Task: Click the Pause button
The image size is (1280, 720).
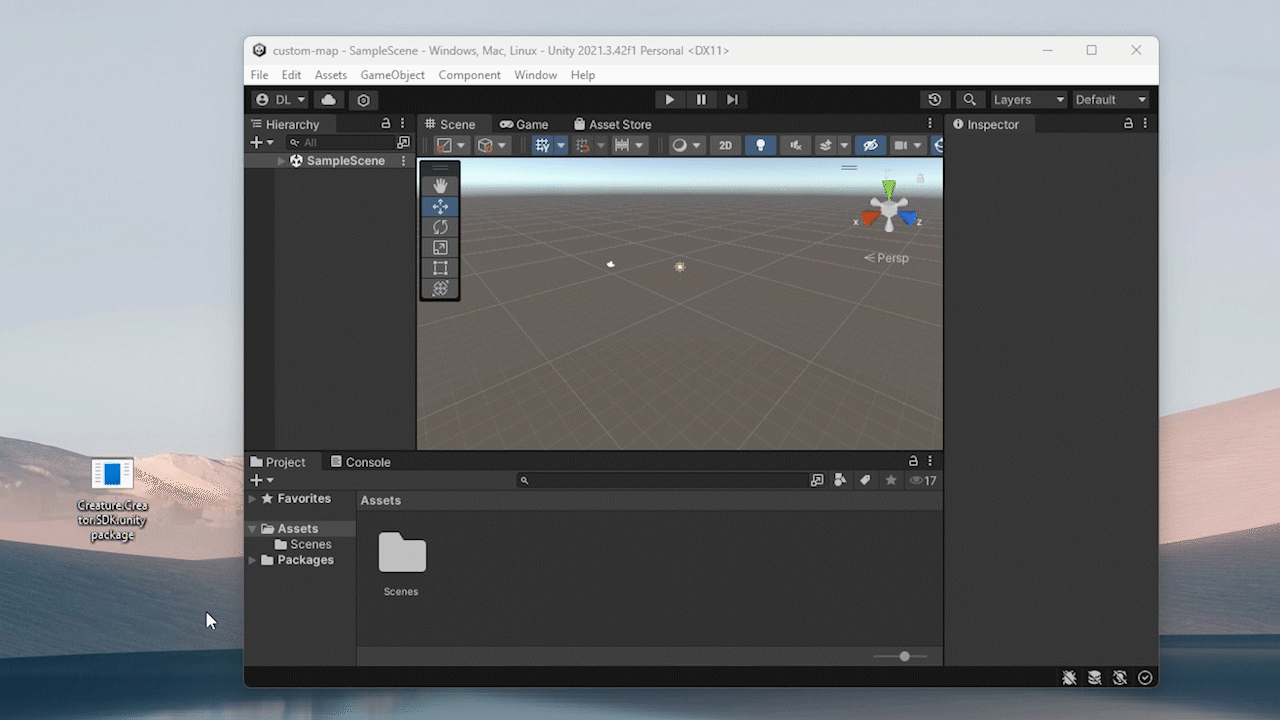Action: pyautogui.click(x=701, y=100)
